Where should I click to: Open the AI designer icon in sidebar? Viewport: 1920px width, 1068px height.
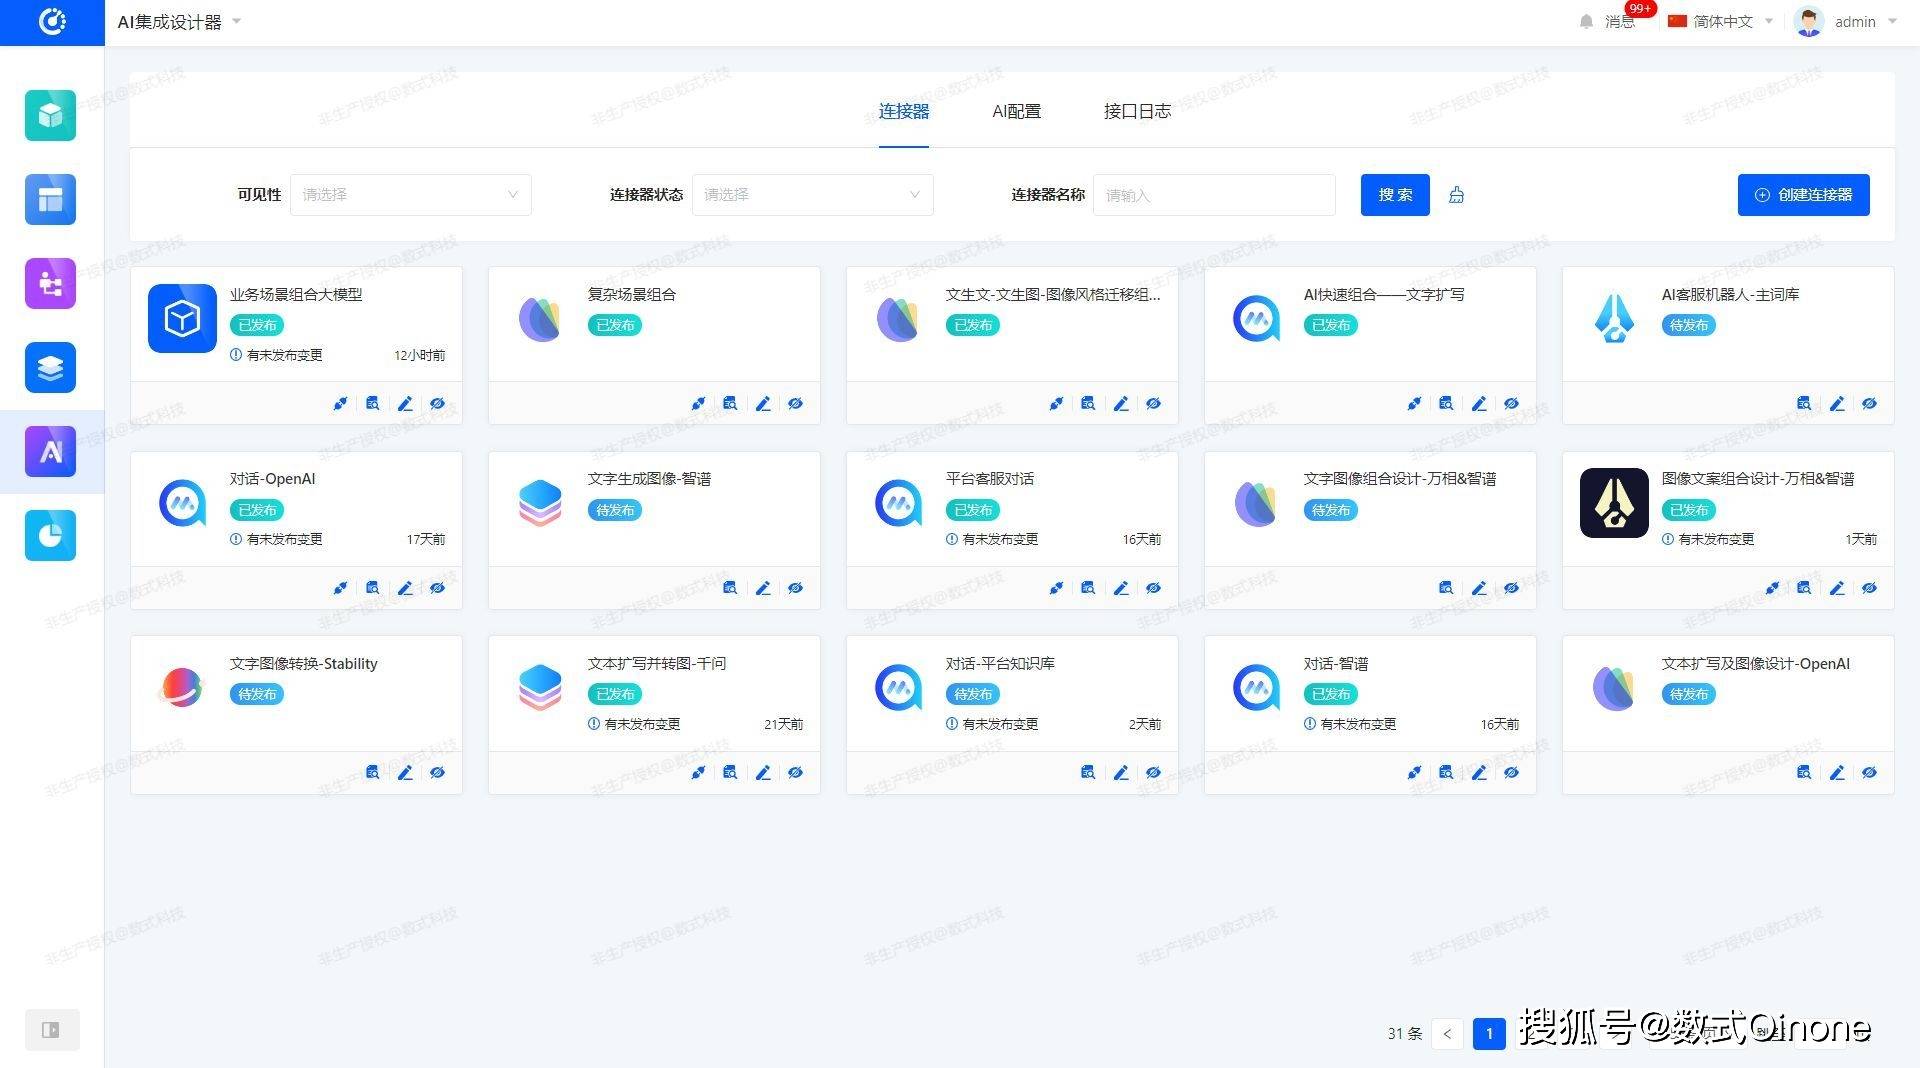point(50,451)
